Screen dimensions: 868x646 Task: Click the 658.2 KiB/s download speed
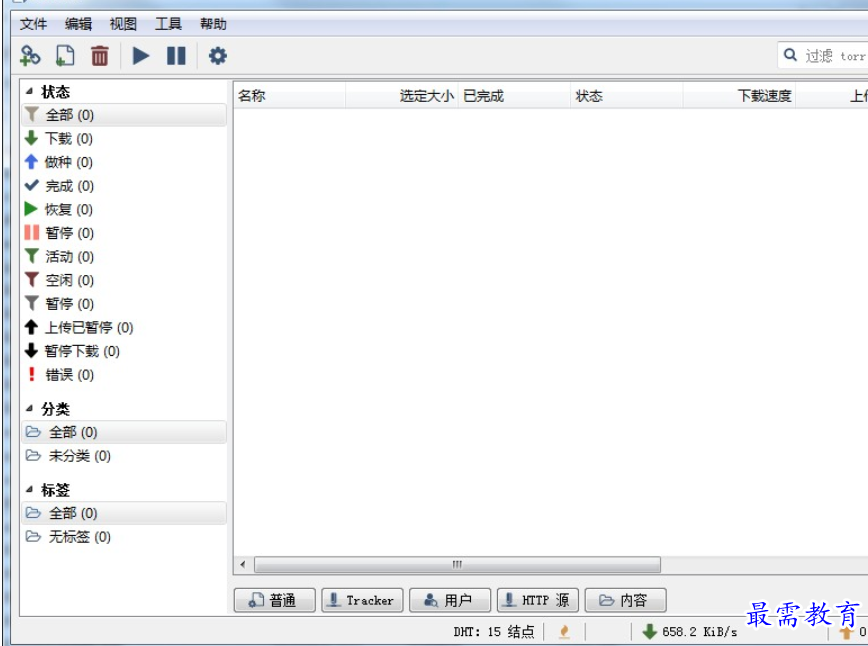(699, 632)
